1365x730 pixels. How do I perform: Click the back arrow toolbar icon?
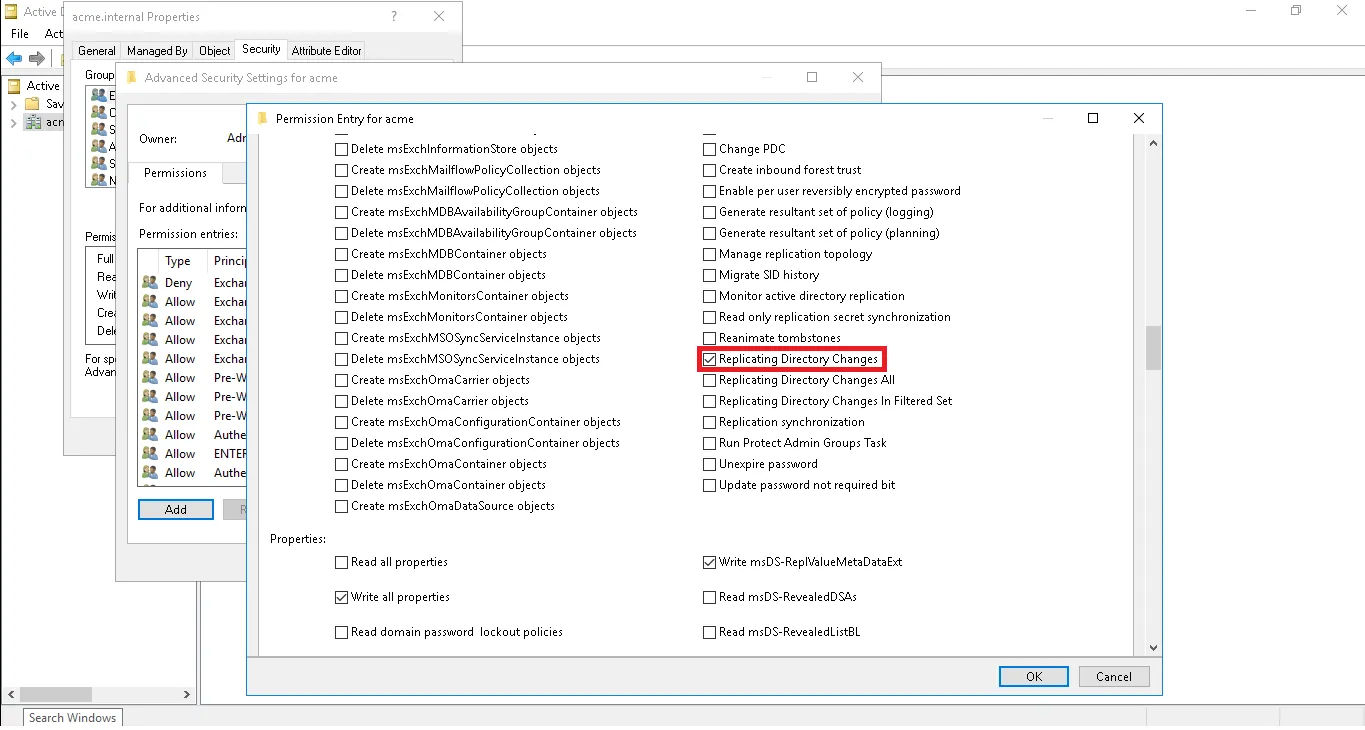coord(14,59)
